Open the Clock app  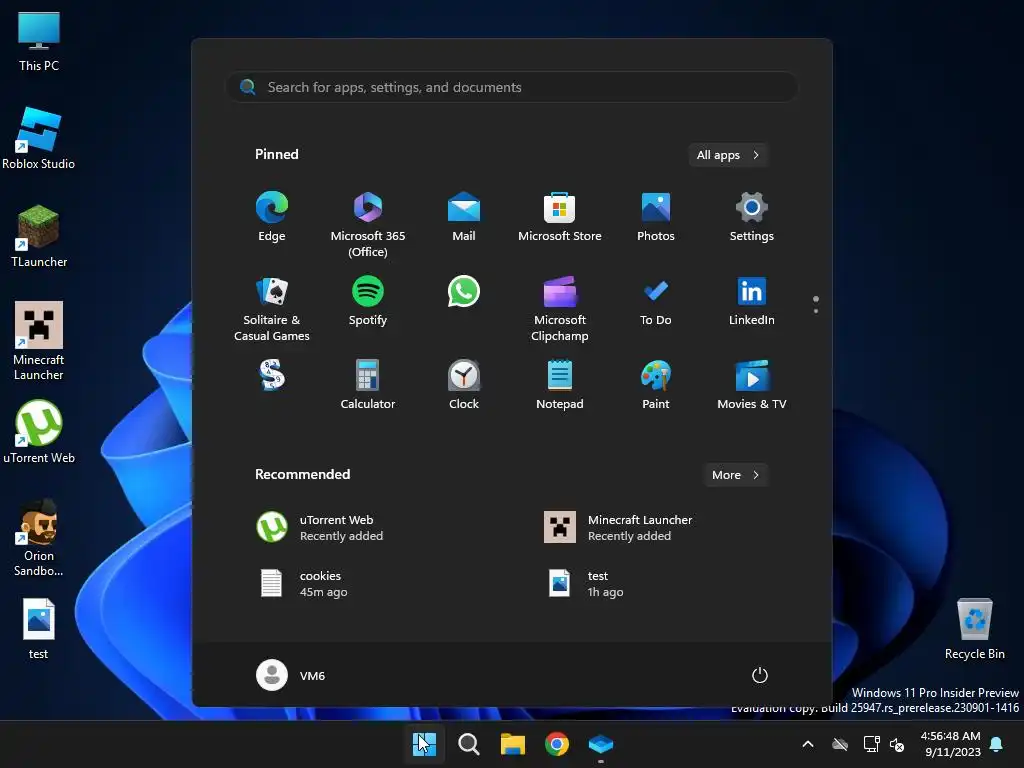[464, 385]
